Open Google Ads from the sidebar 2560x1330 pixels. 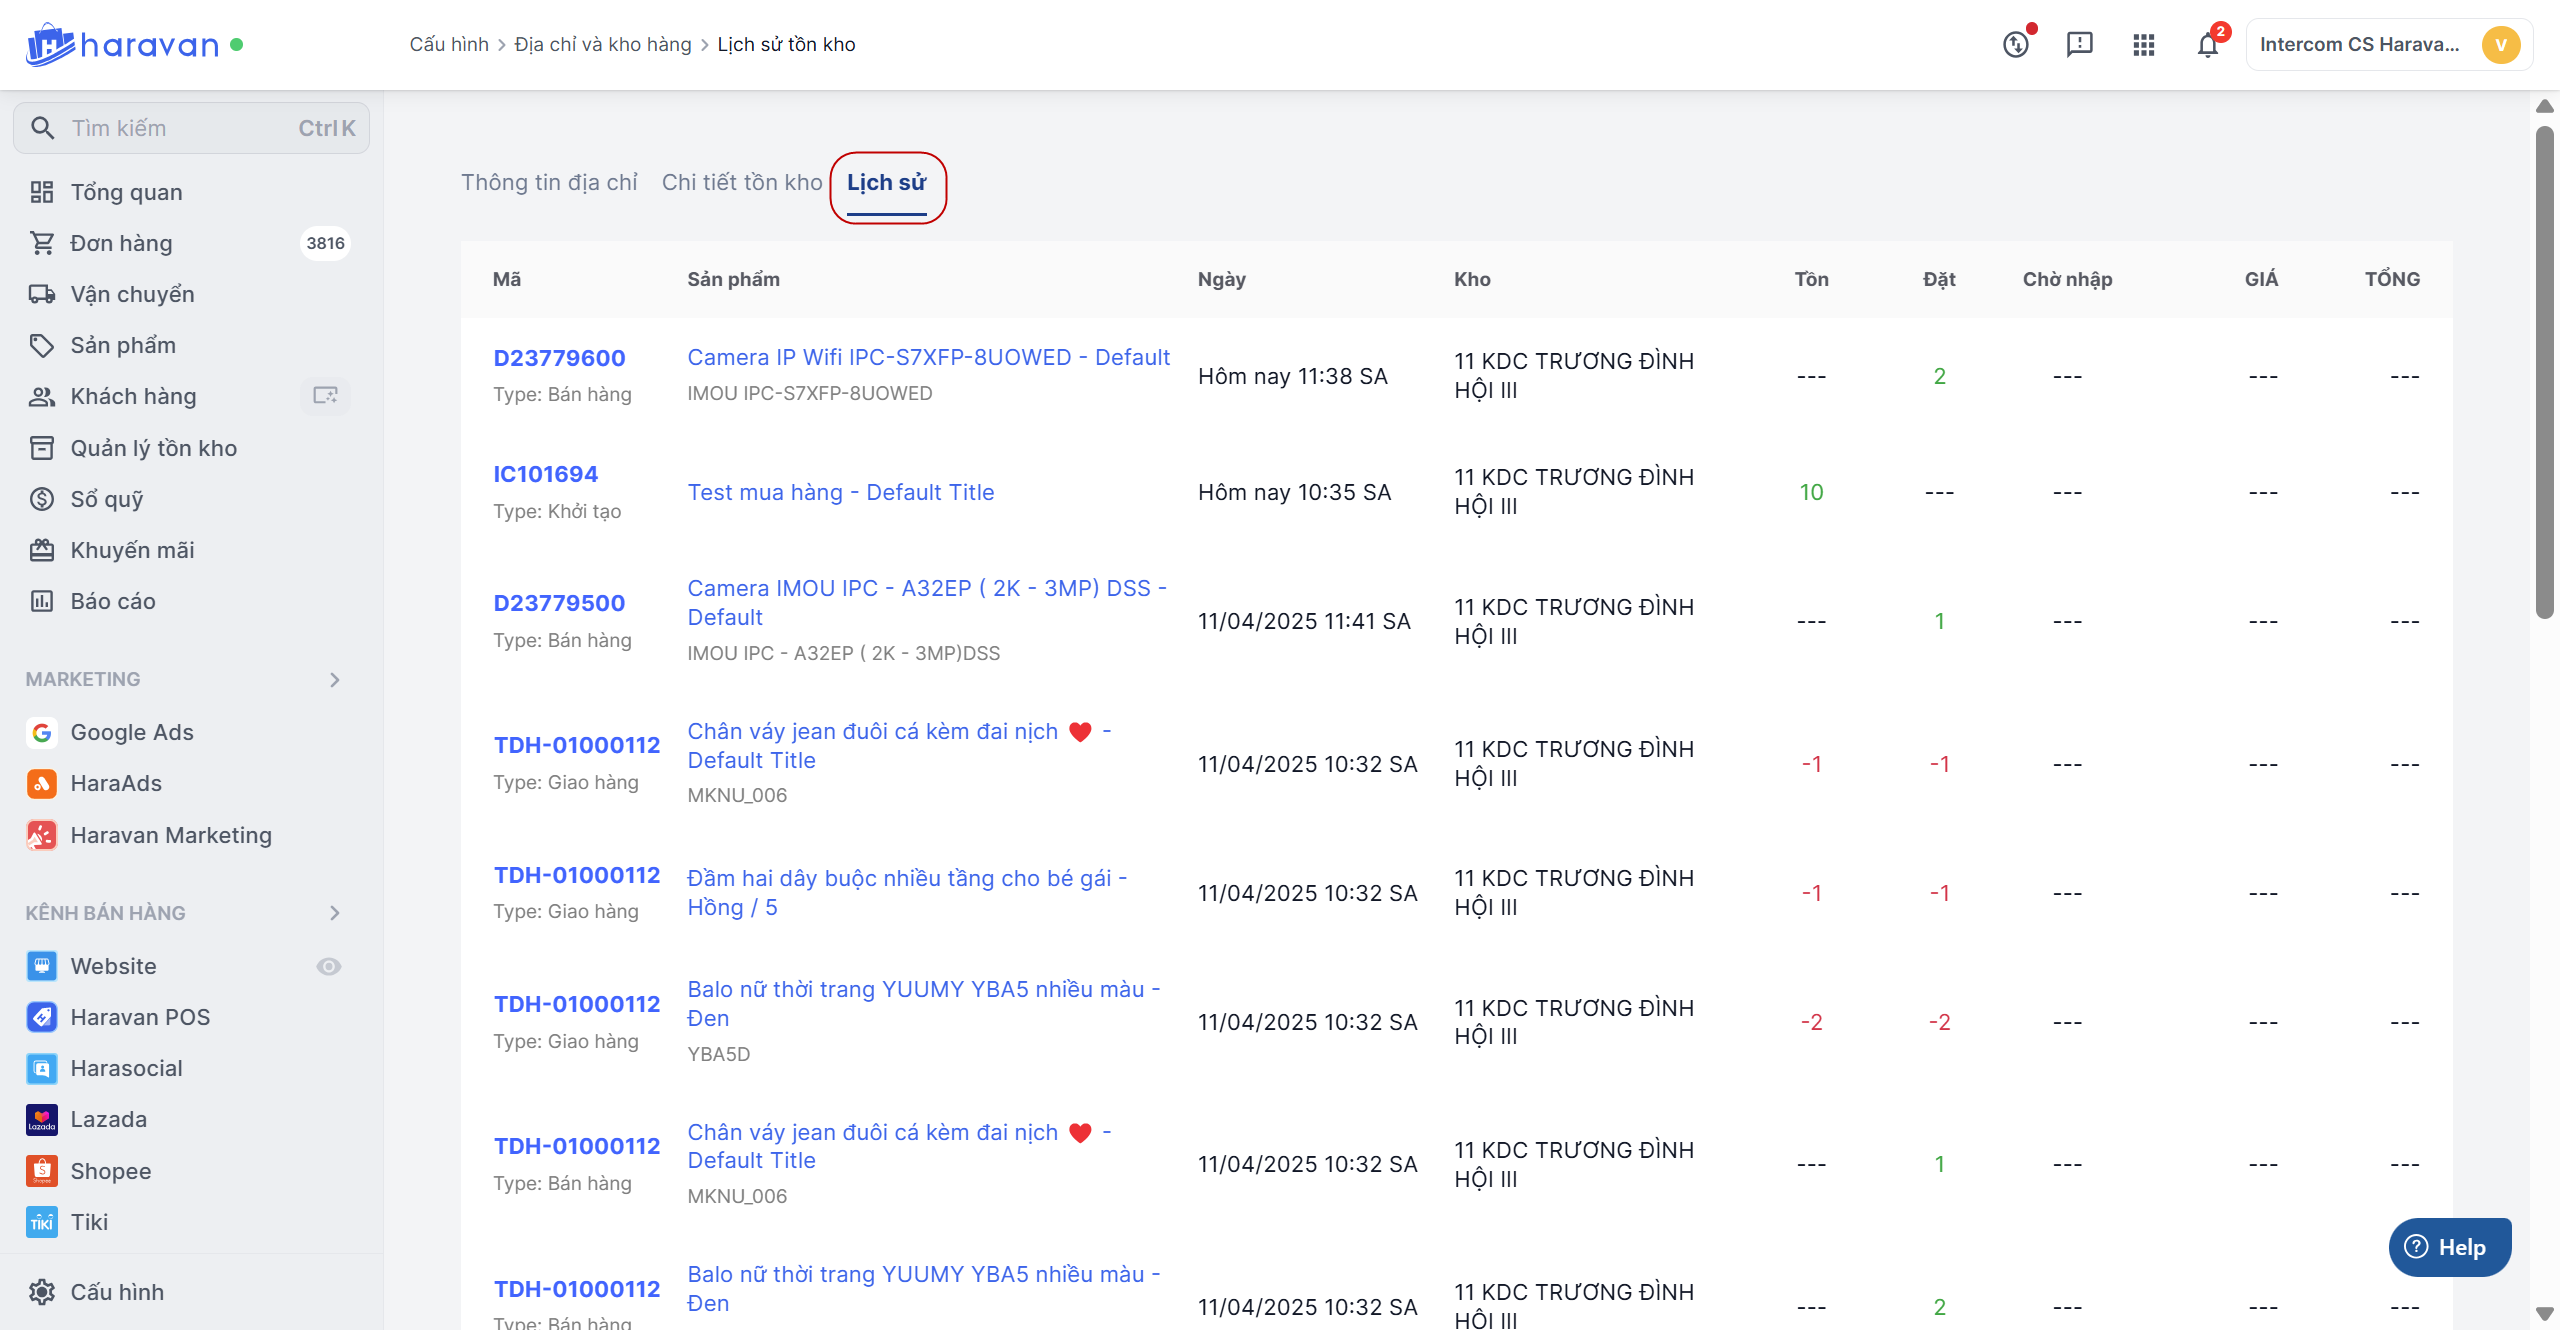pyautogui.click(x=131, y=732)
